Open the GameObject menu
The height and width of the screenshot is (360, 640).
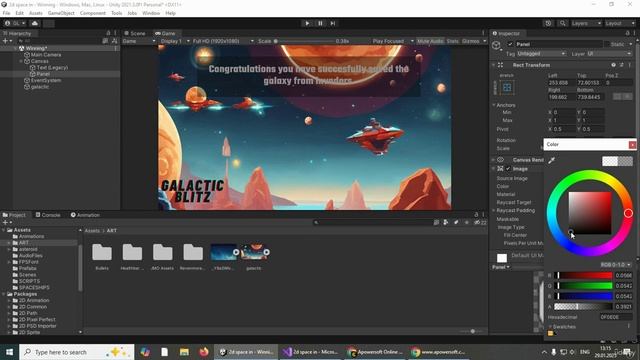(x=61, y=13)
